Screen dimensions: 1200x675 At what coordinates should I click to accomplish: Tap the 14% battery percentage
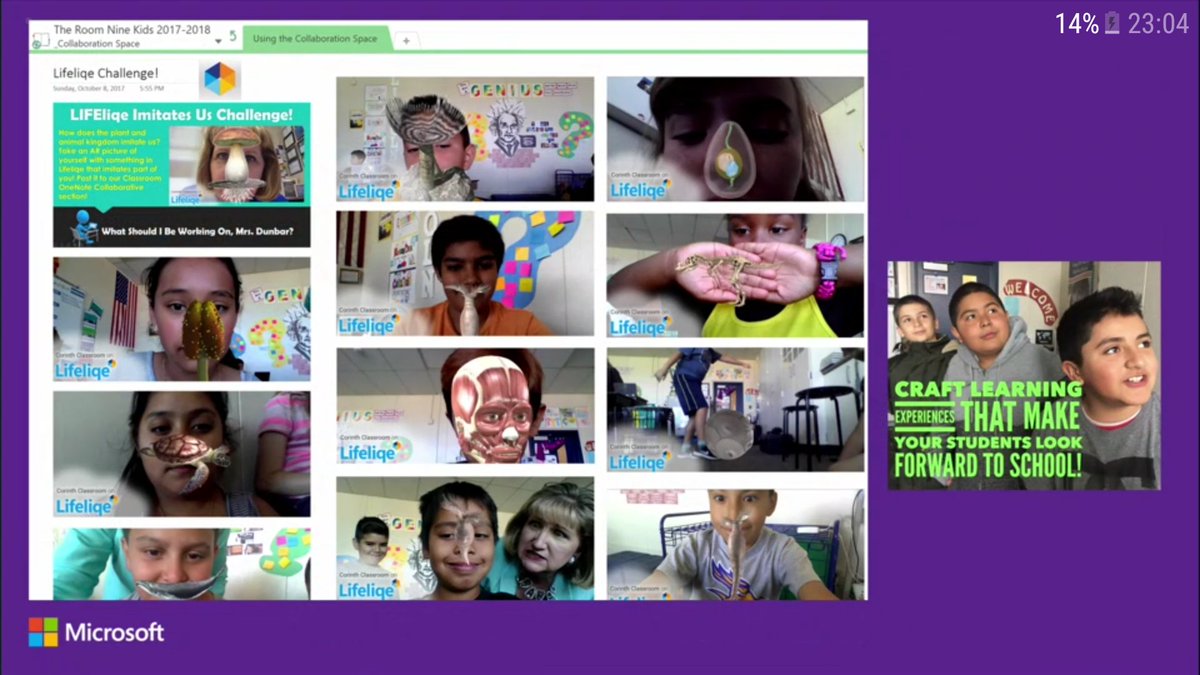(x=1077, y=24)
